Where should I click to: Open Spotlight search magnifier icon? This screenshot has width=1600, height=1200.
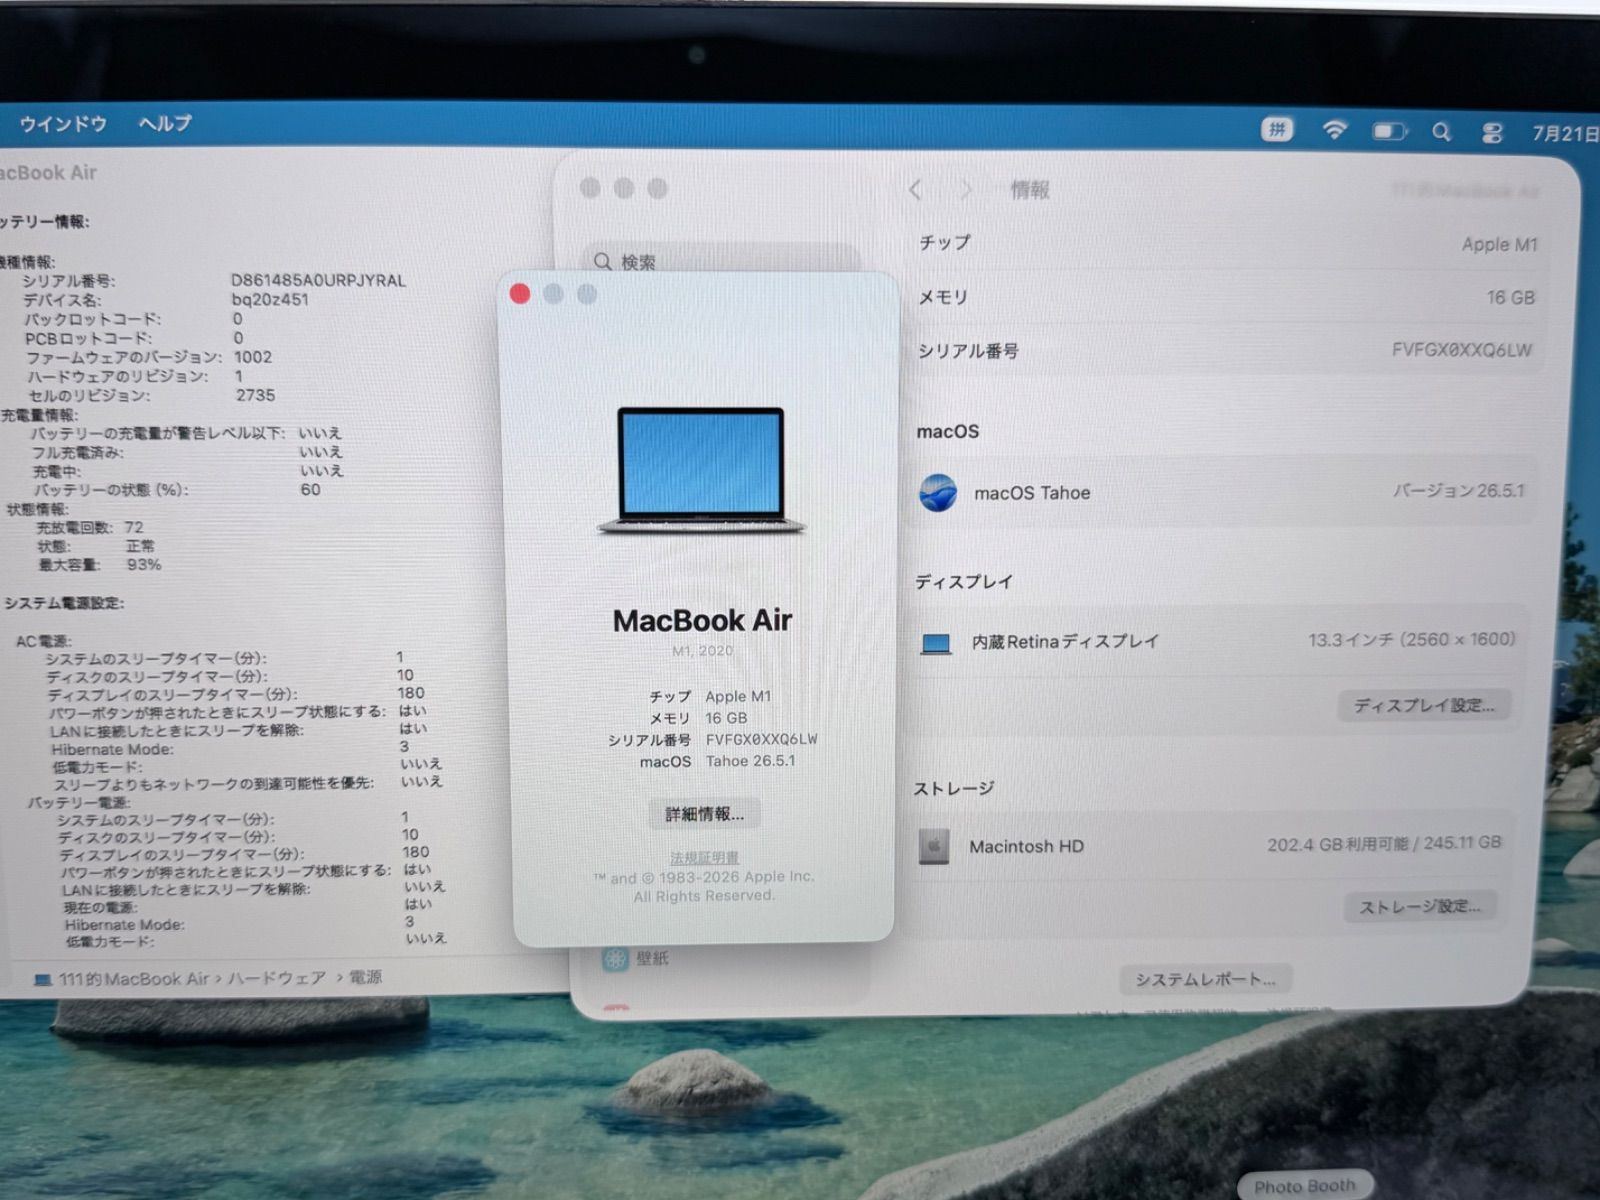(x=1441, y=131)
